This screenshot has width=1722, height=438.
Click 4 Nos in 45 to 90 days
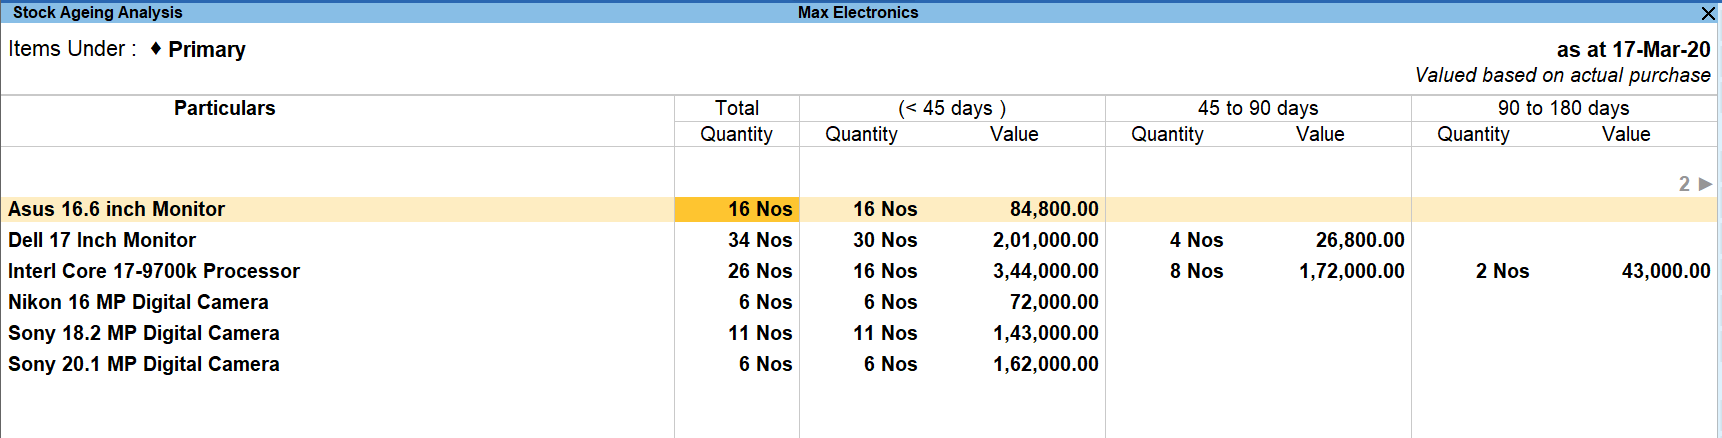coord(1197,240)
